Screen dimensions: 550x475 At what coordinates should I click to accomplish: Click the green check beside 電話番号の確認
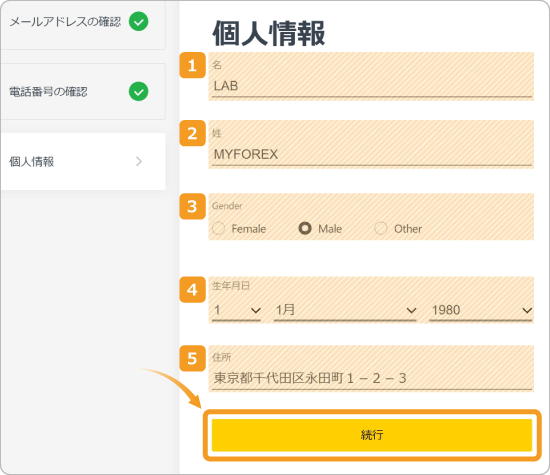click(x=139, y=91)
